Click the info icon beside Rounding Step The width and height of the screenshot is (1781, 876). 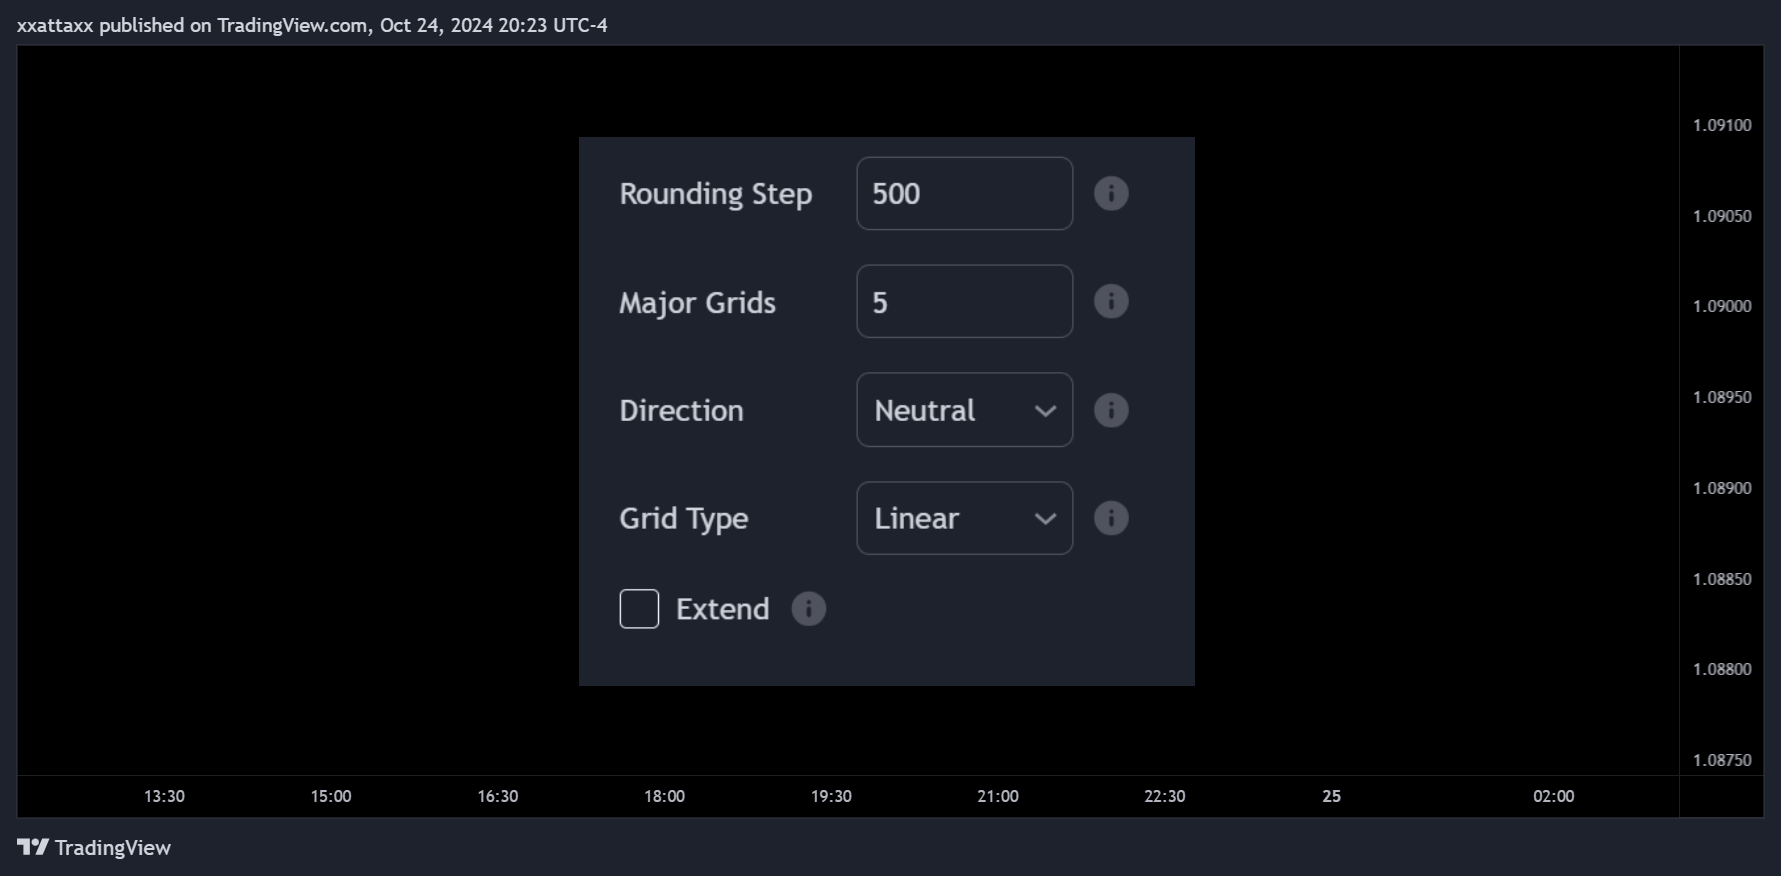coord(1111,193)
